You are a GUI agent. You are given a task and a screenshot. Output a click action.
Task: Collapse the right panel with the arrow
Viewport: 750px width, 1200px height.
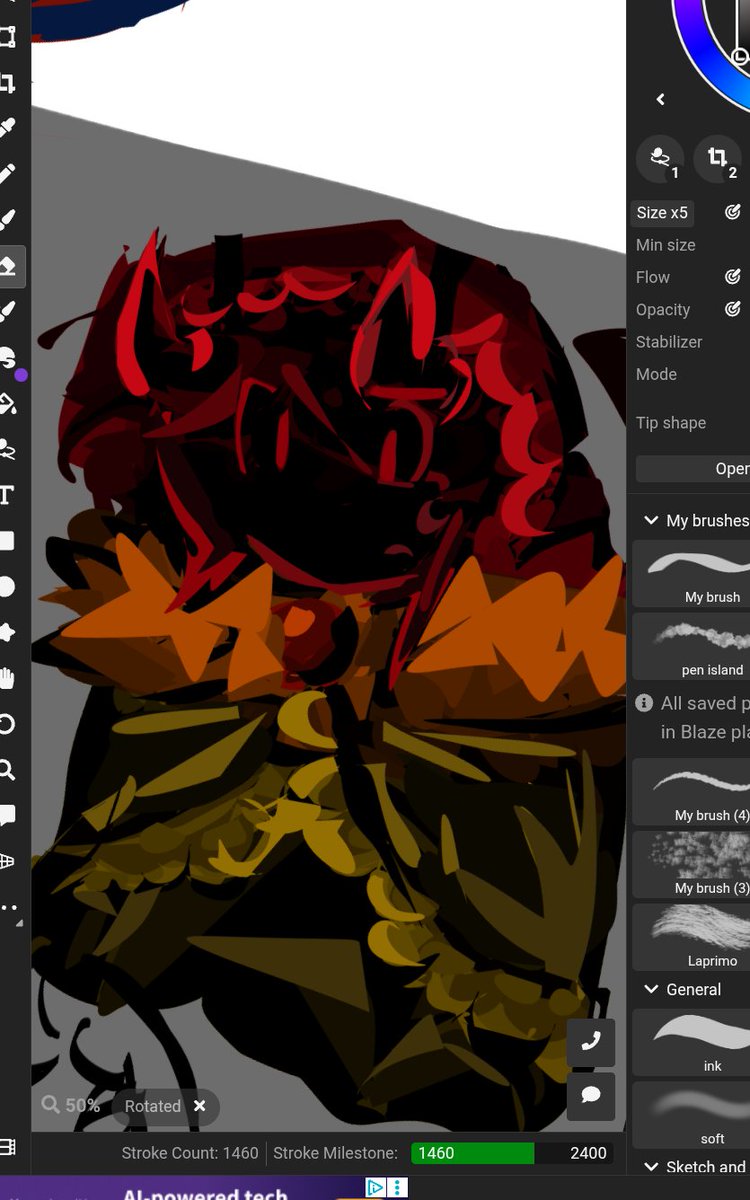click(x=660, y=99)
